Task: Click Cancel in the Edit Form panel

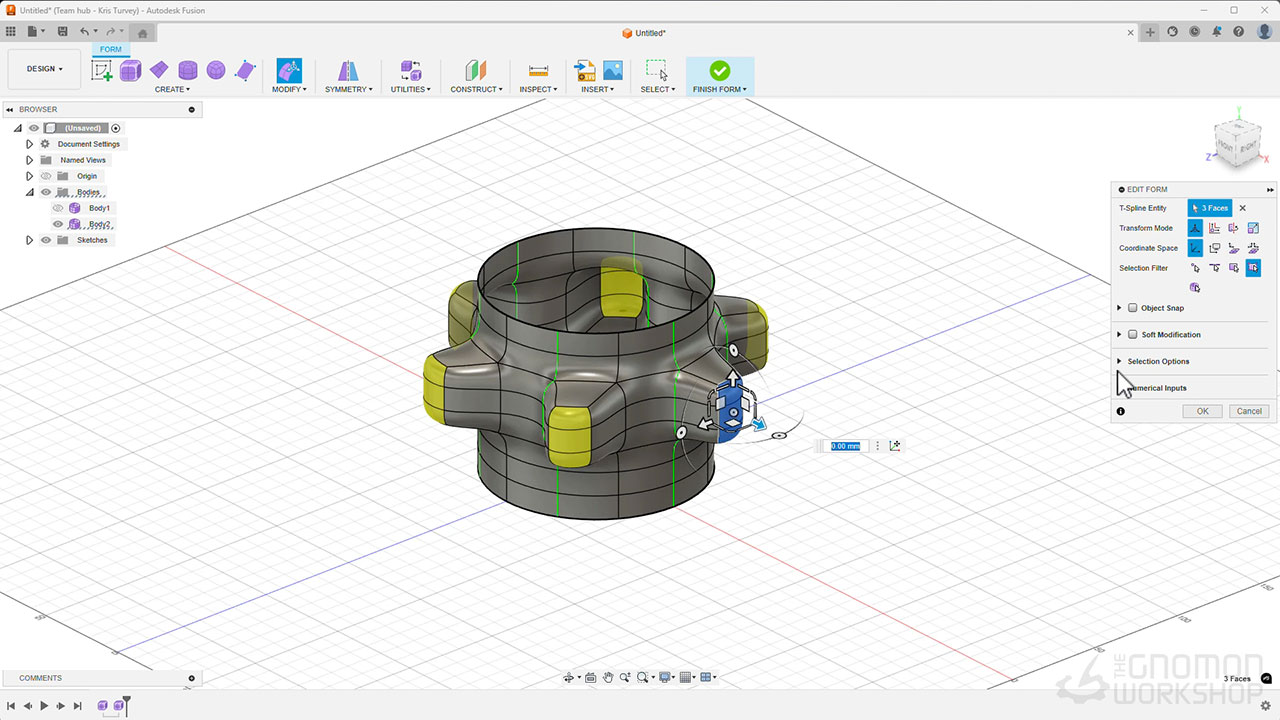Action: click(1249, 411)
